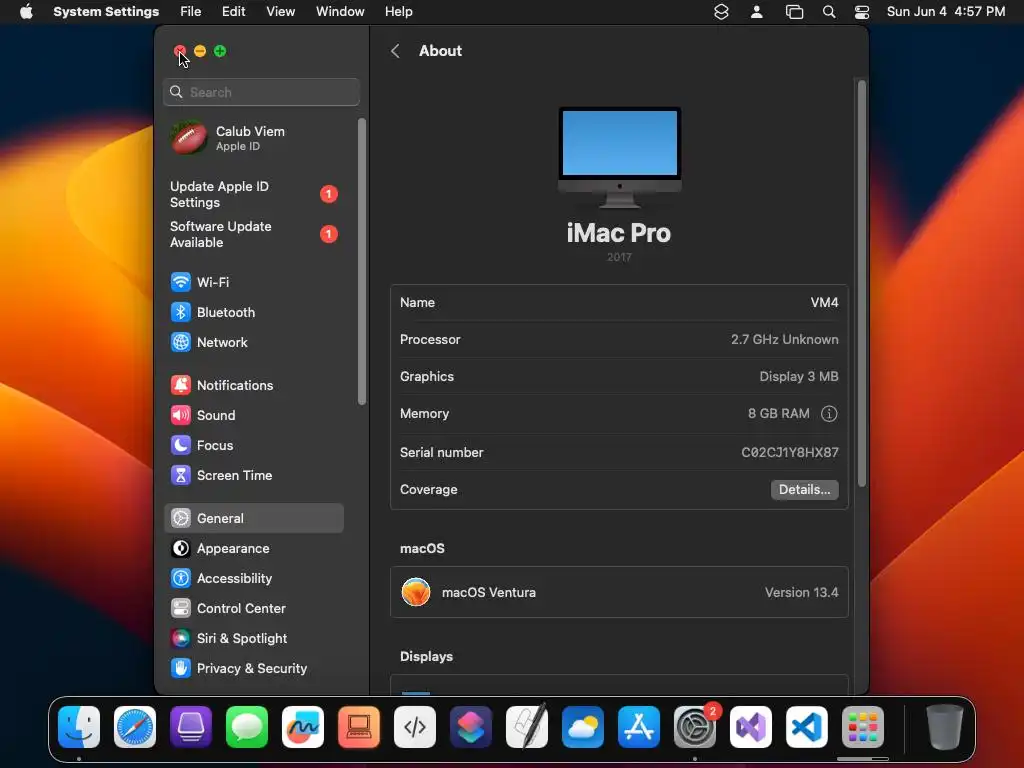Open Software Update Available notice
Viewport: 1024px width, 768px height.
[253, 234]
